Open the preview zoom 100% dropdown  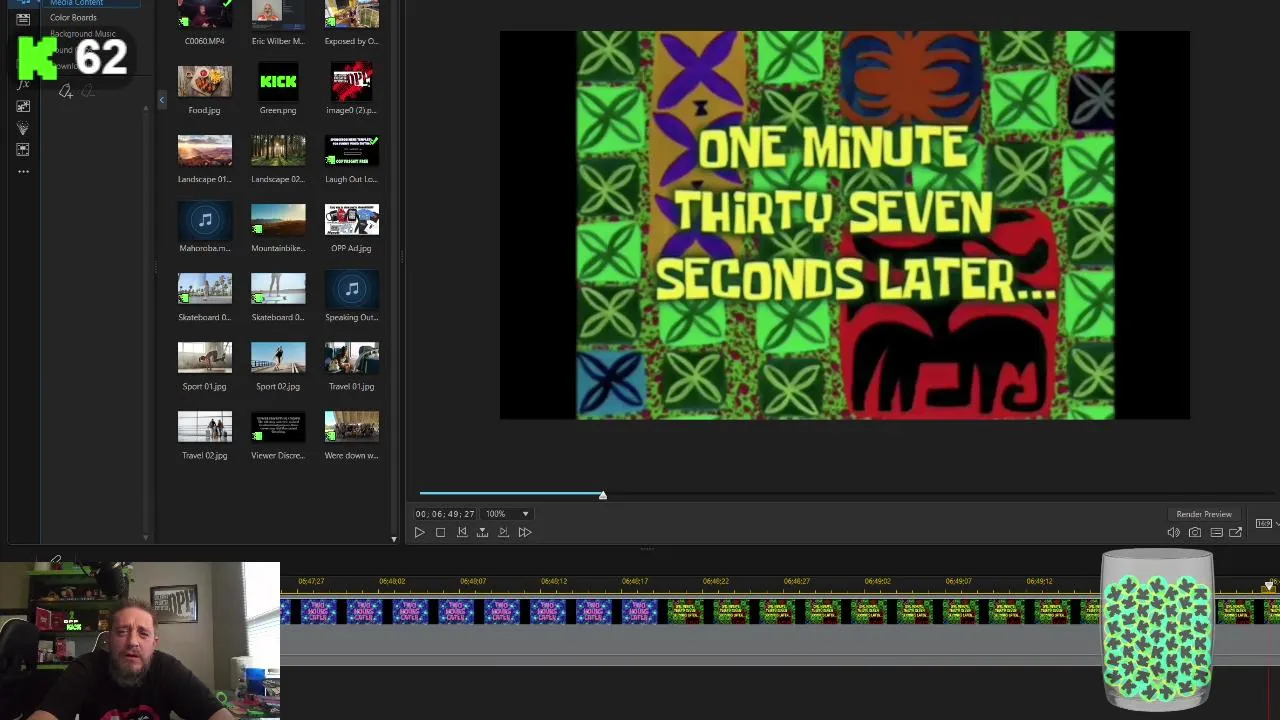507,514
